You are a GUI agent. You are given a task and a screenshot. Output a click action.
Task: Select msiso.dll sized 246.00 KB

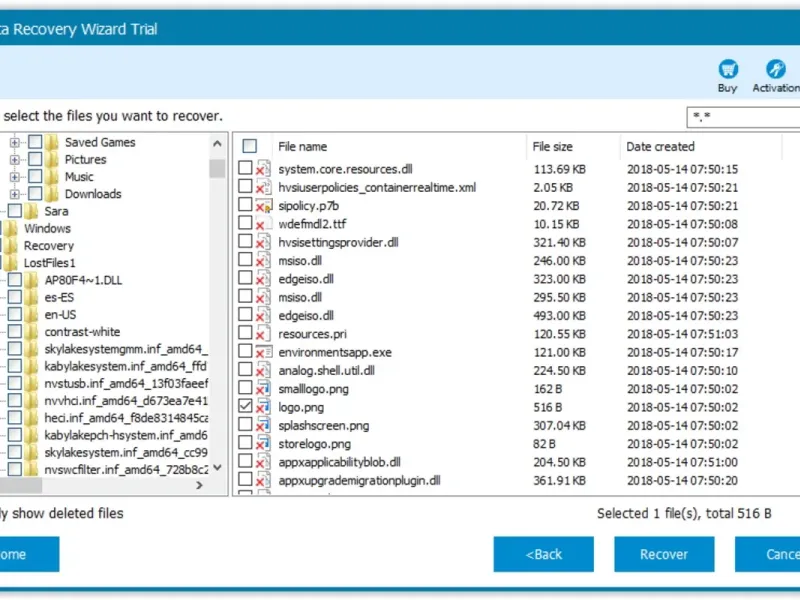[x=300, y=261]
